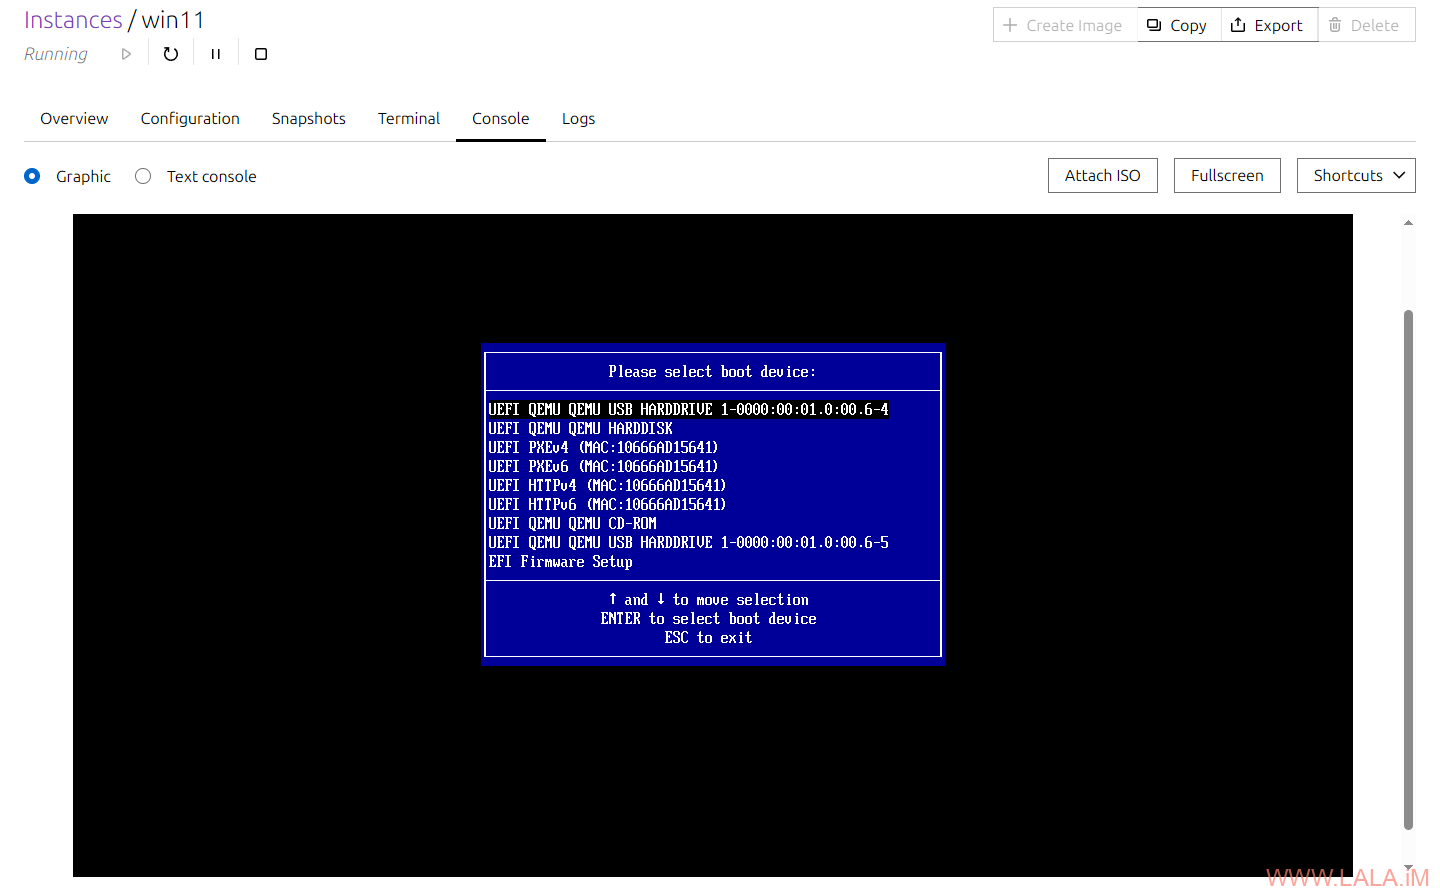Expand the Shortcuts dropdown
This screenshot has height=895, width=1440.
1355,175
